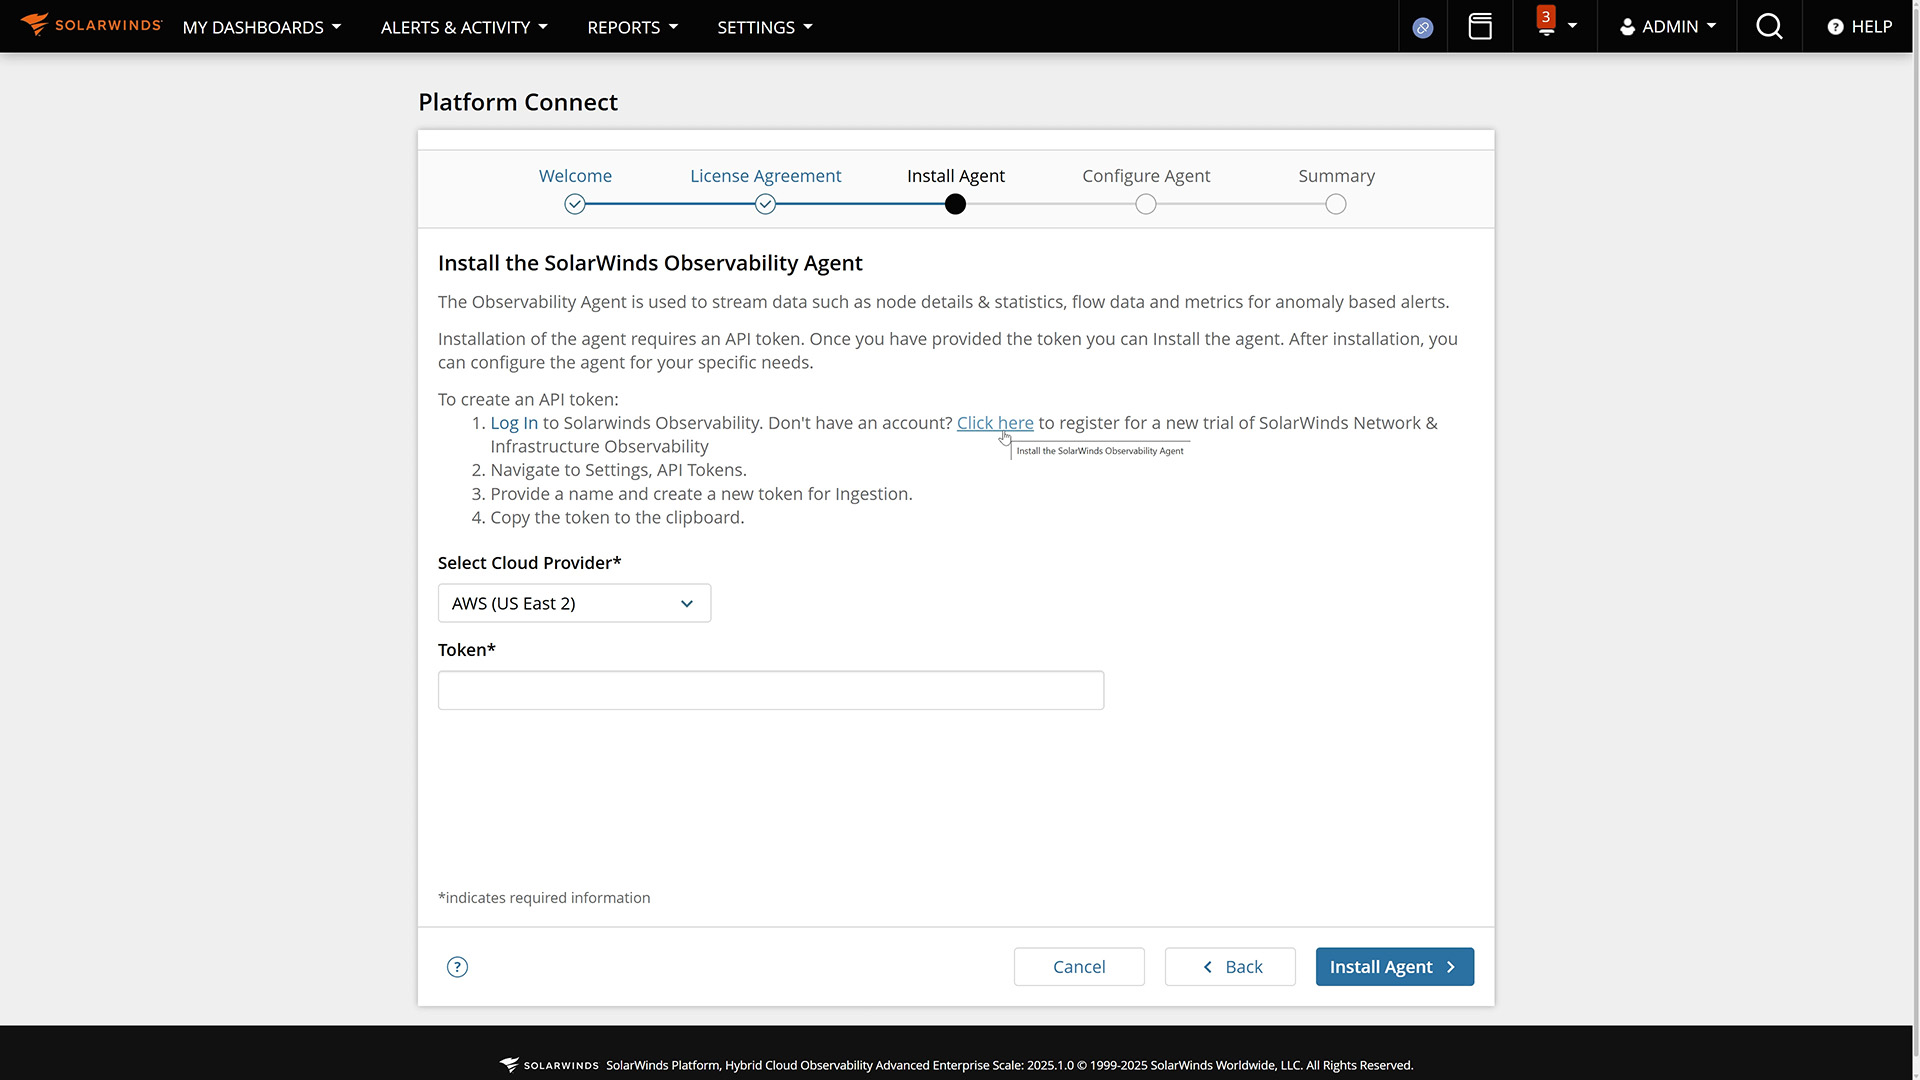Click the Welcome step completed checkmark
Viewport: 1920px width, 1080px height.
click(x=575, y=204)
